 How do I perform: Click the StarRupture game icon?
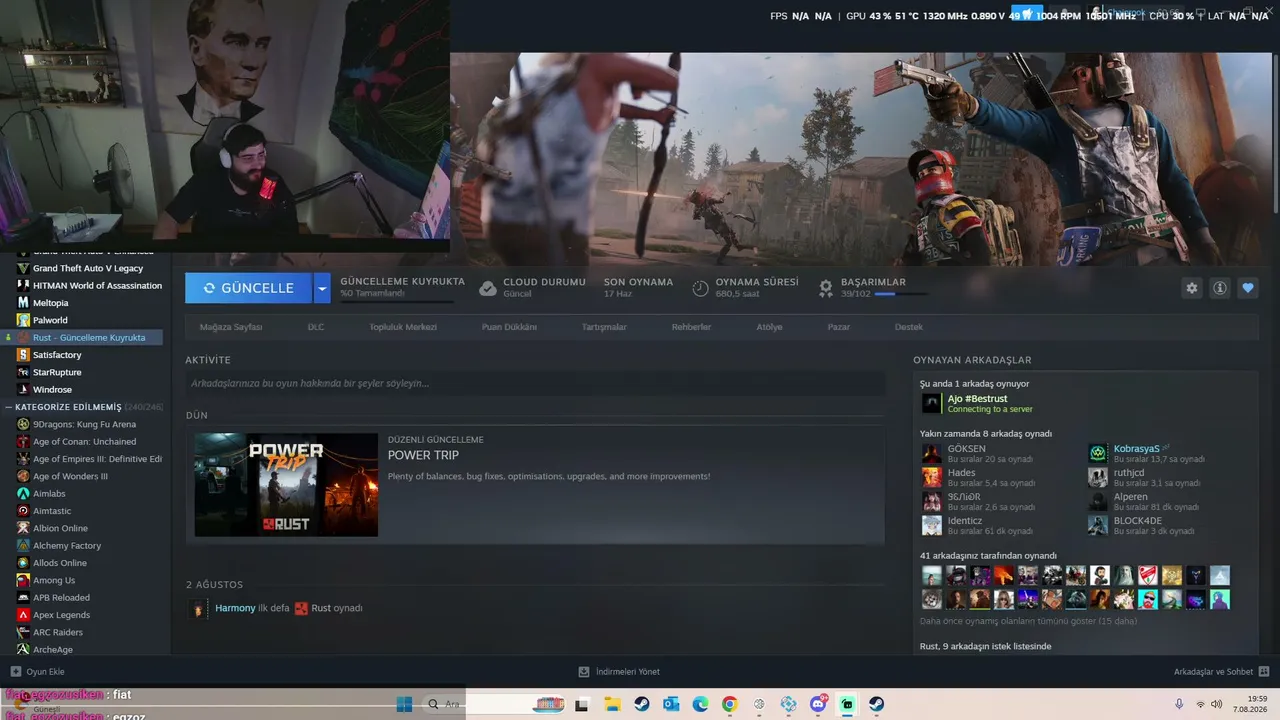[23, 372]
